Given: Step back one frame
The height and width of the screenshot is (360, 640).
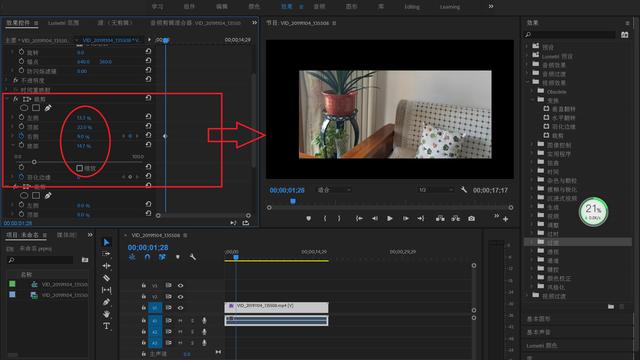Looking at the screenshot, I should [x=374, y=219].
